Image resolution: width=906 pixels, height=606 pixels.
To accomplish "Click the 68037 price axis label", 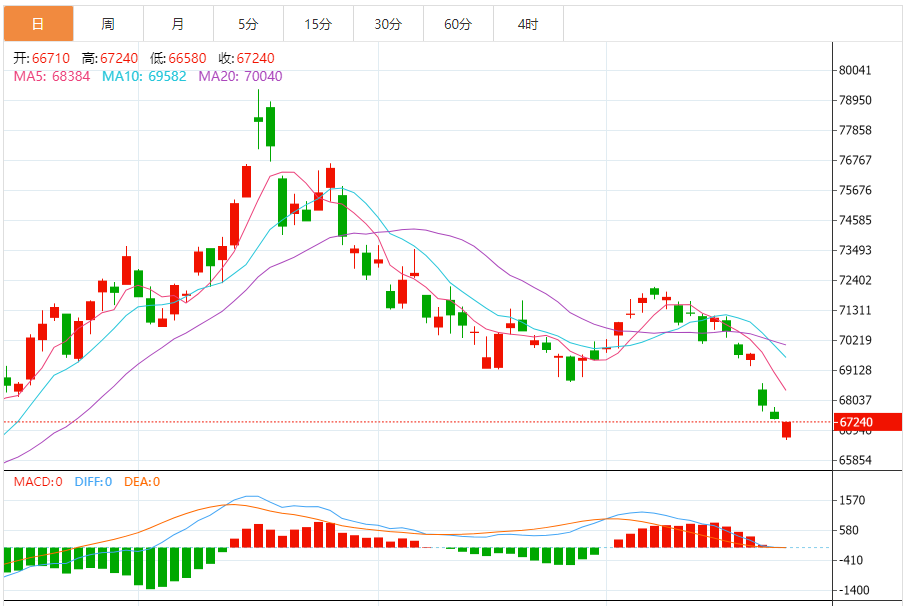I will tap(855, 401).
